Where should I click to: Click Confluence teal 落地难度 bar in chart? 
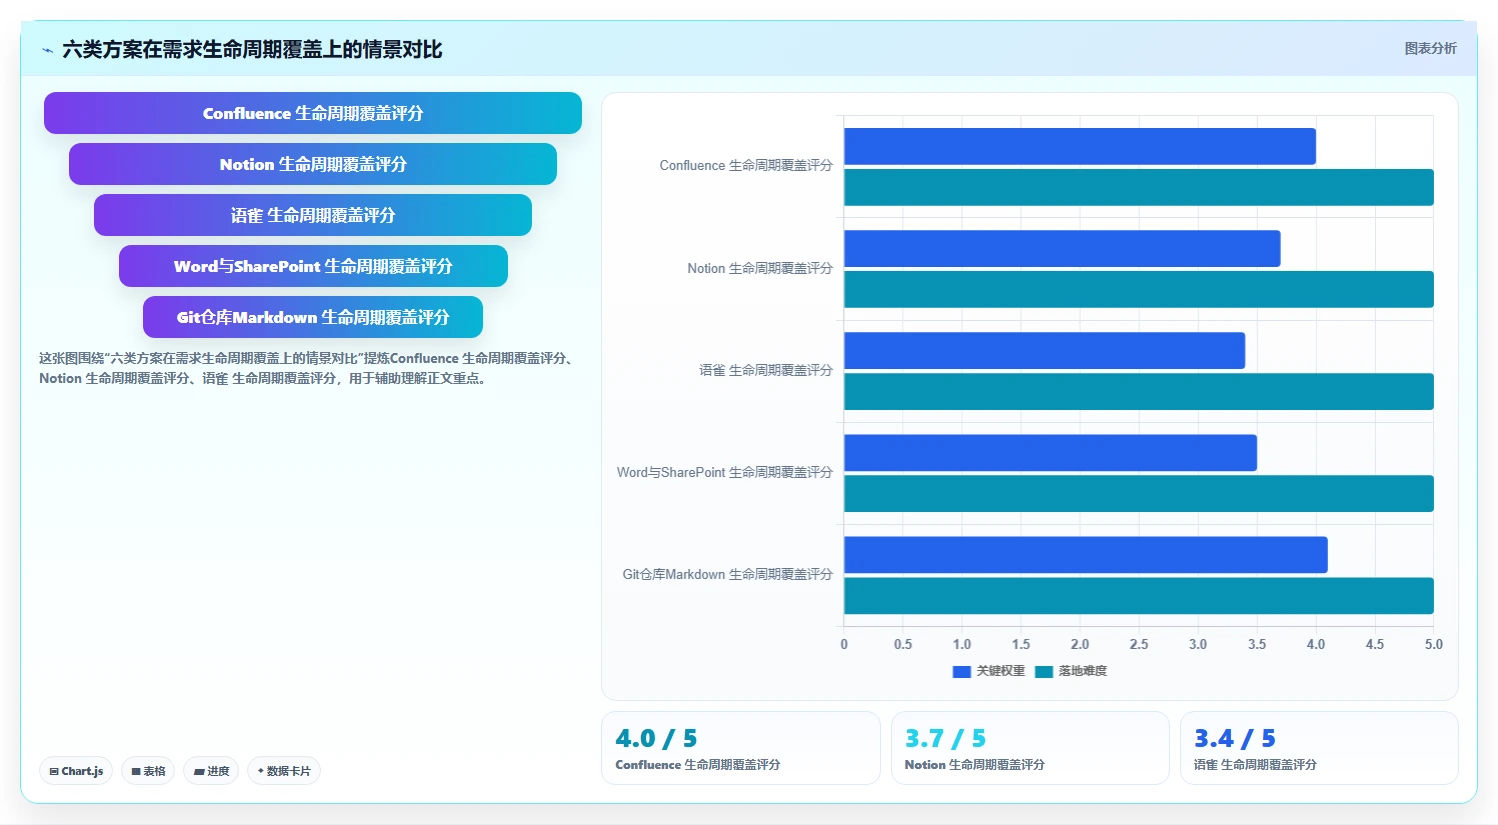point(1139,187)
